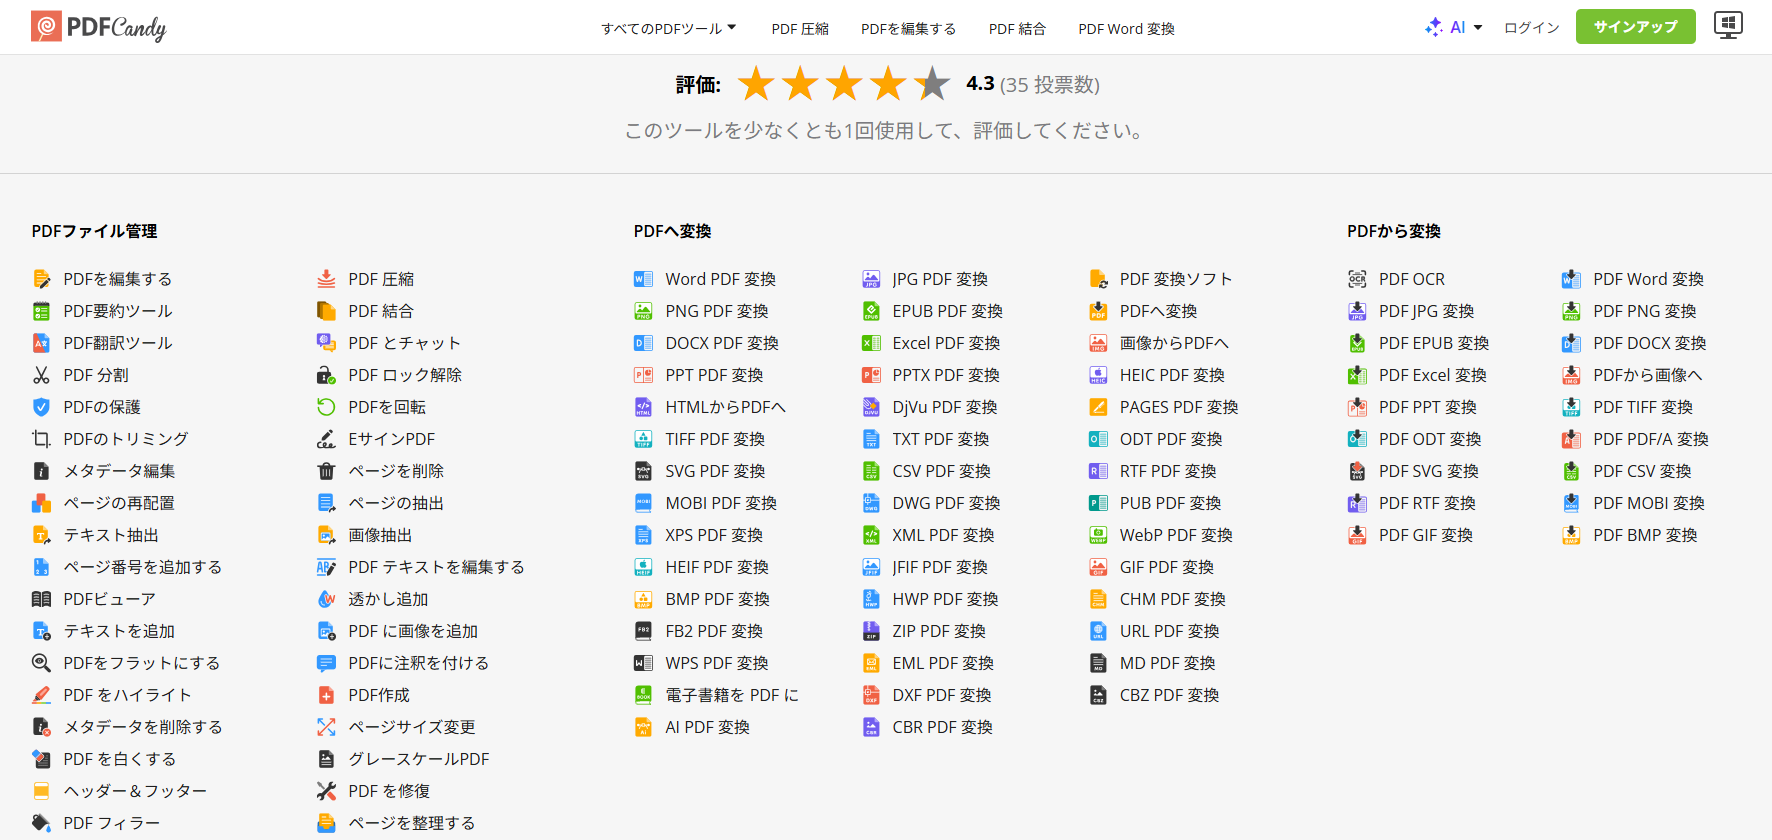Click the signature icon for EサインPDF
This screenshot has width=1772, height=840.
[x=326, y=439]
